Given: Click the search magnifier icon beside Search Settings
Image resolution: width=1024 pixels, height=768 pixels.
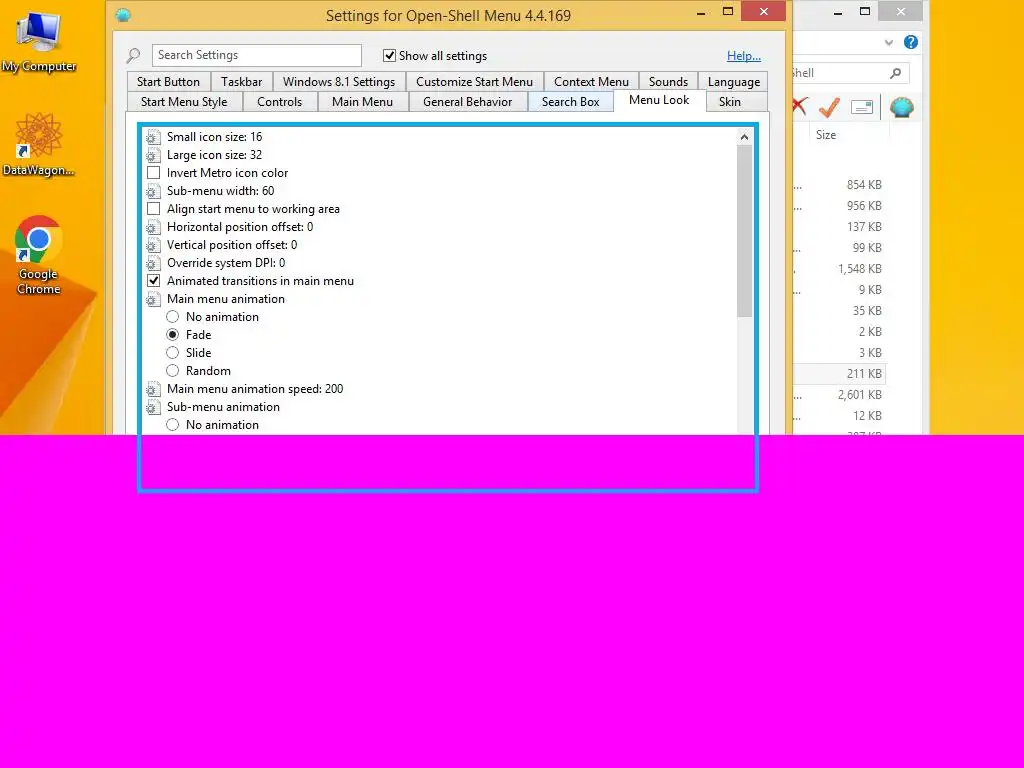Looking at the screenshot, I should (133, 56).
